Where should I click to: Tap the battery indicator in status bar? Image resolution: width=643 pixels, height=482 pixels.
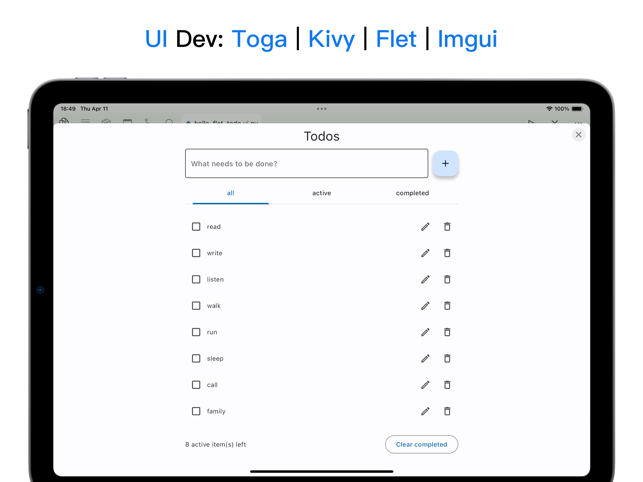(577, 109)
